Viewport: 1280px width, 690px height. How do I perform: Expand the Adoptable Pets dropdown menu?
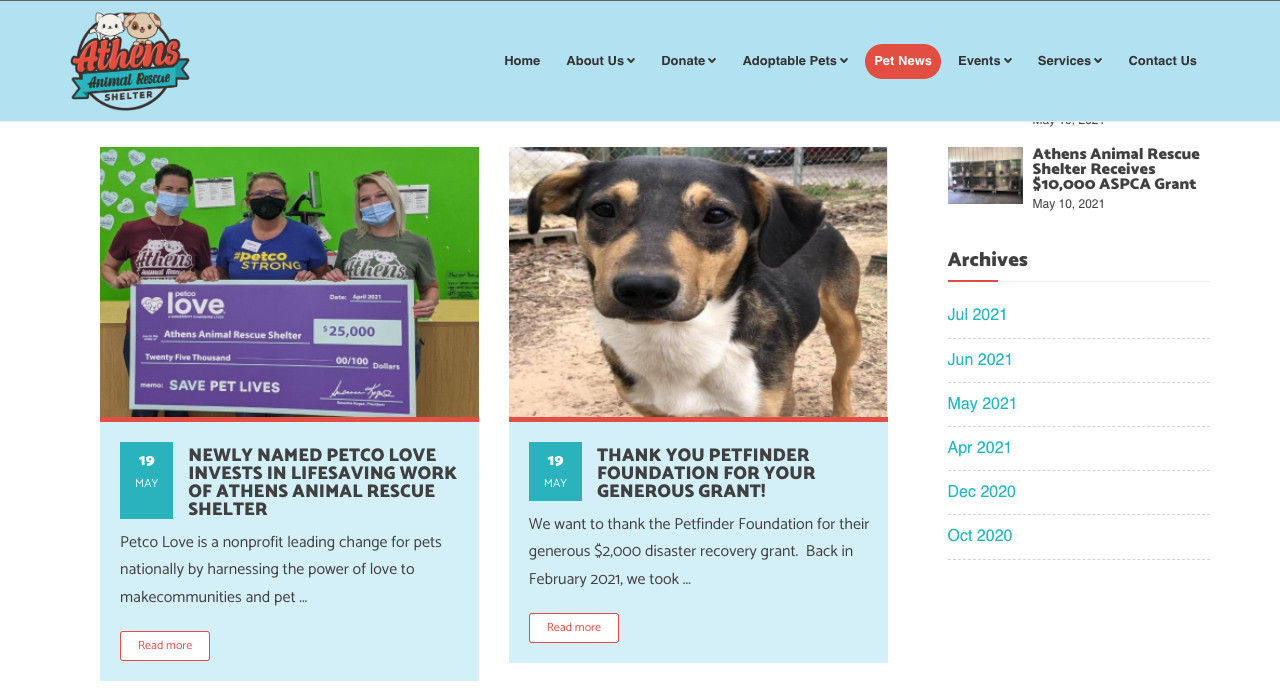[795, 61]
